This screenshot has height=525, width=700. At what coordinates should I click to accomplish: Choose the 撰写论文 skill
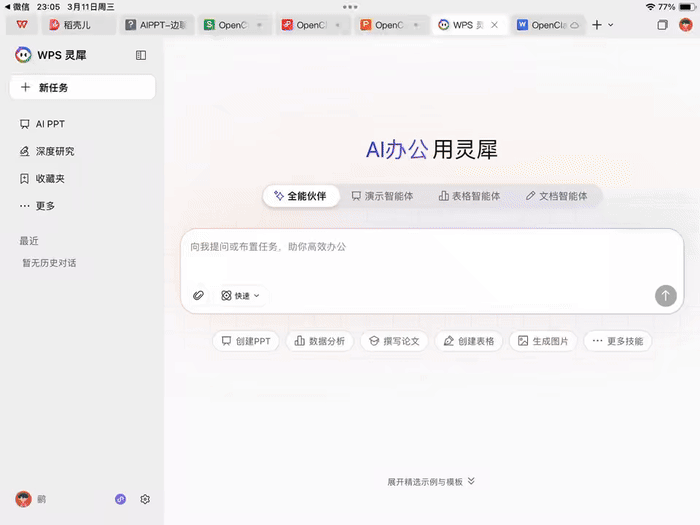click(x=394, y=341)
